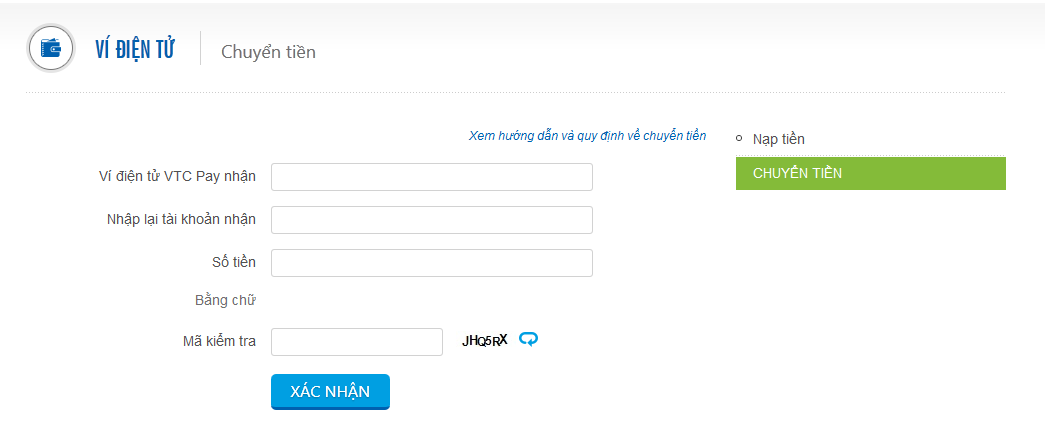Select the CHUYỂN TIỀN menu item
Image resolution: width=1045 pixels, height=444 pixels.
click(x=870, y=173)
